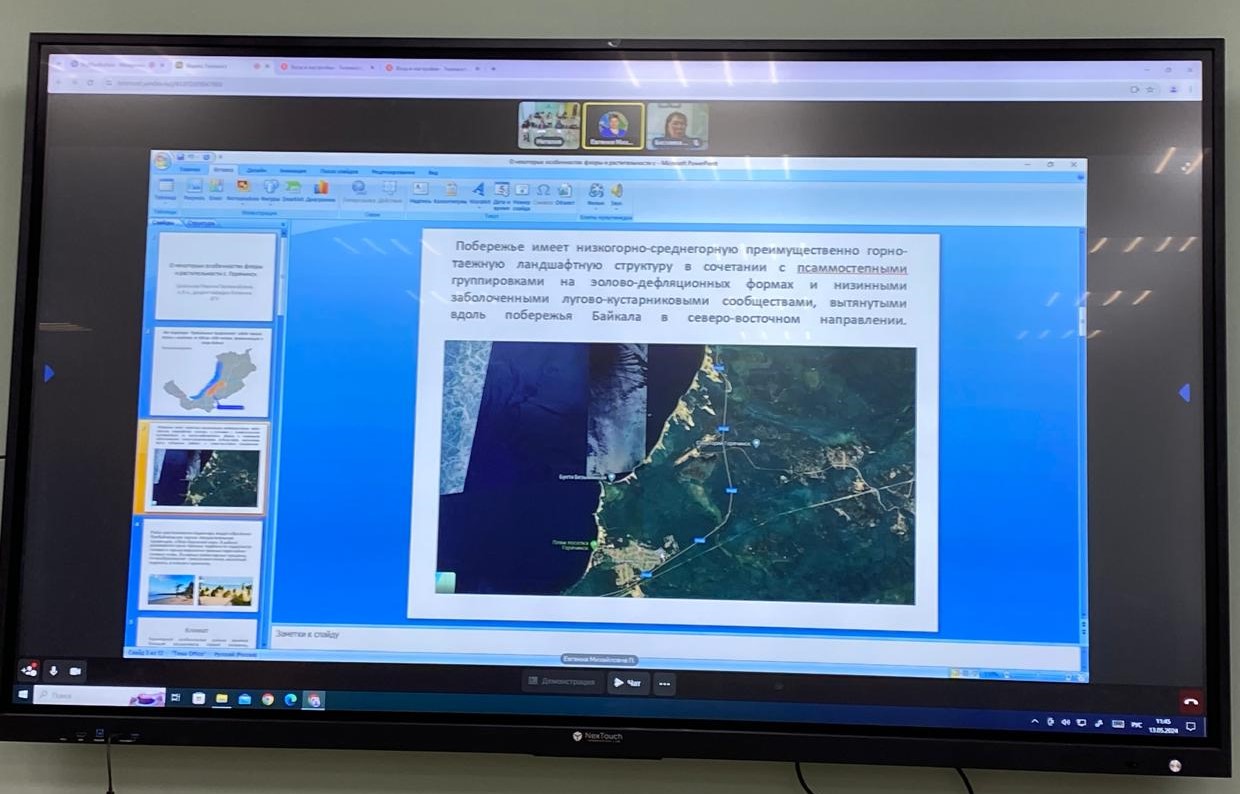
Task: Open the Фигуры shapes gallery
Action: click(x=271, y=190)
